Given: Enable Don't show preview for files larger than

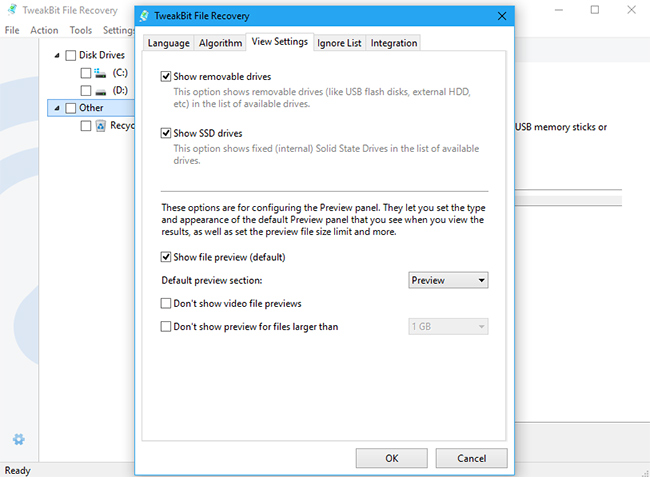Looking at the screenshot, I should pos(166,327).
